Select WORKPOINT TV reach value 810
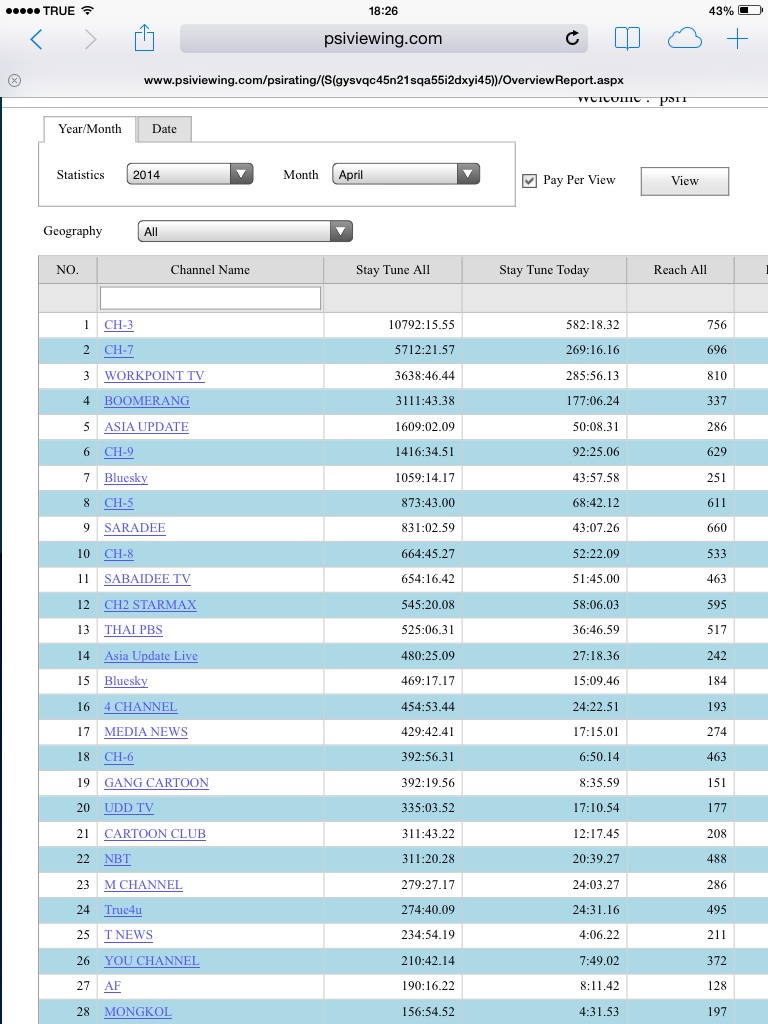The width and height of the screenshot is (768, 1024). pos(717,376)
